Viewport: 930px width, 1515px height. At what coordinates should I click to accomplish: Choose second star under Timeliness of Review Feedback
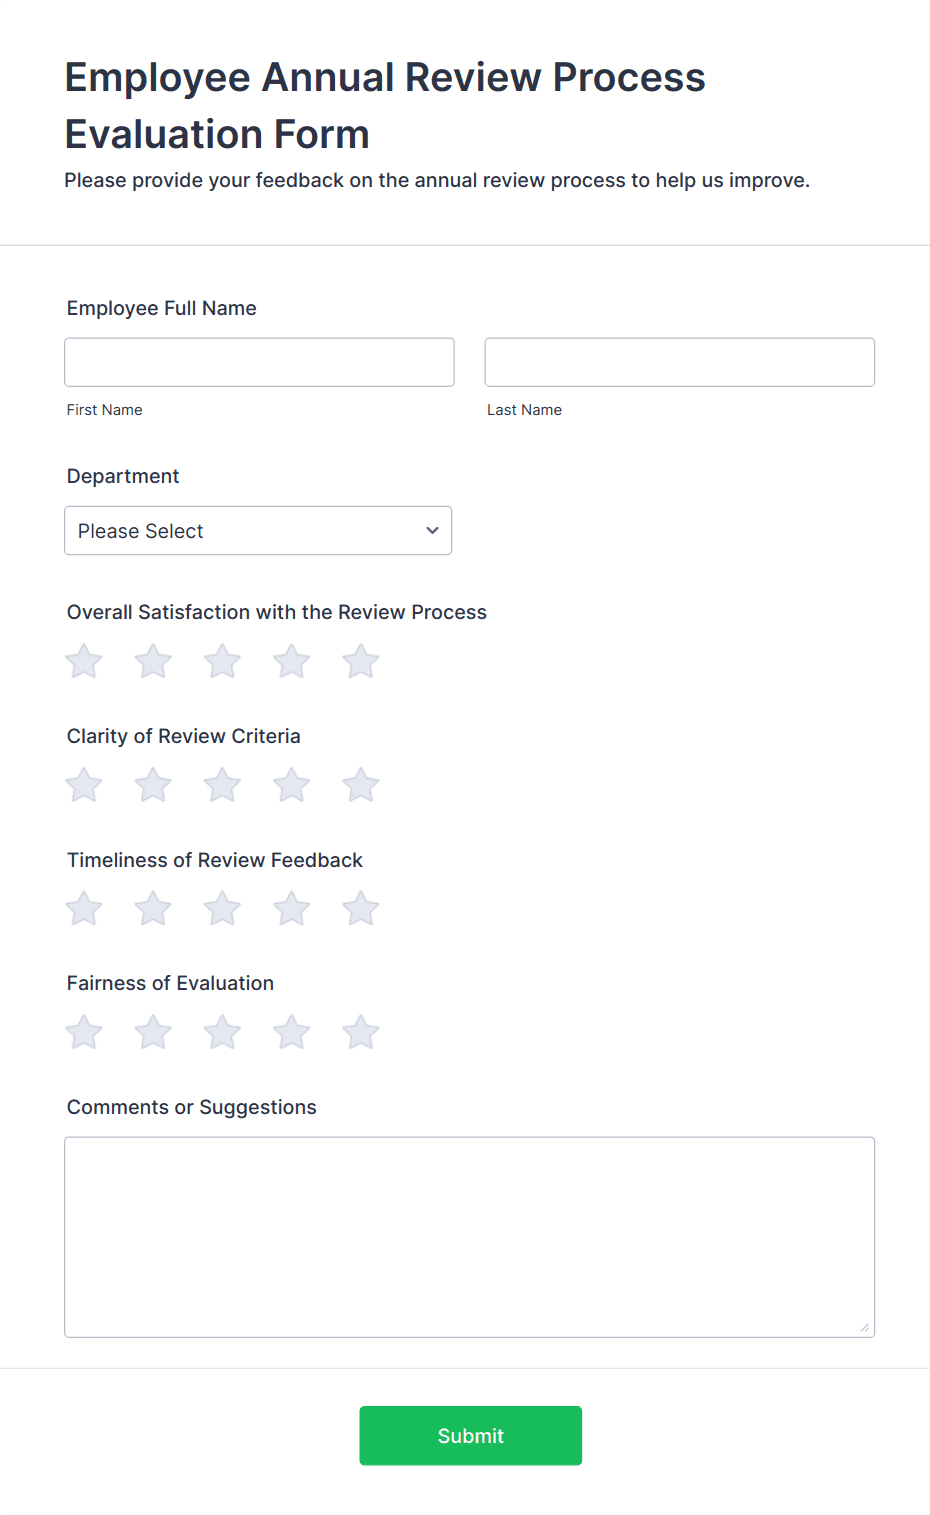click(x=153, y=909)
